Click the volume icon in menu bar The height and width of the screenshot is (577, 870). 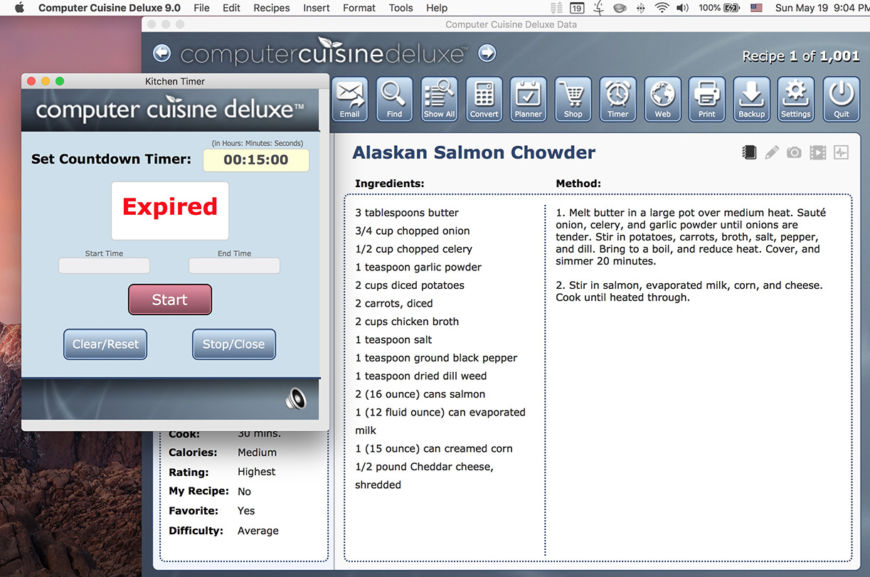pos(682,8)
